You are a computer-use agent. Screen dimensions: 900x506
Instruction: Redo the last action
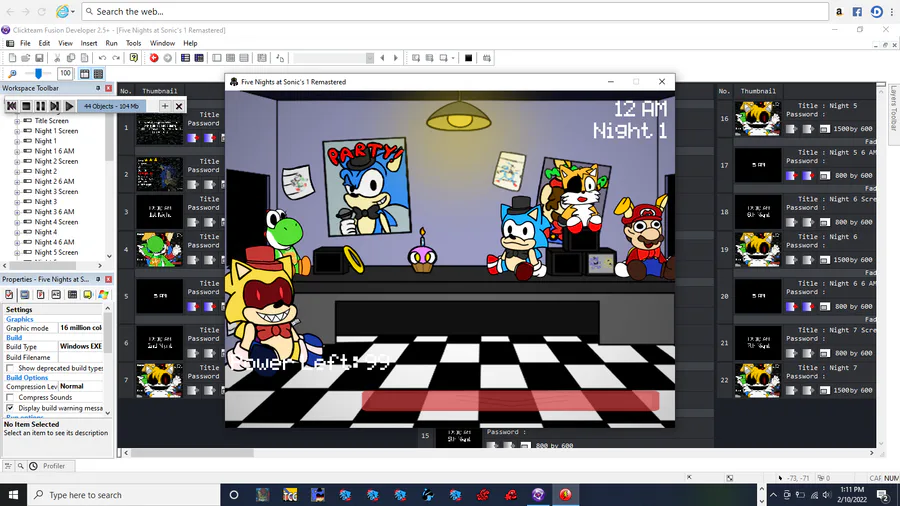(x=116, y=58)
